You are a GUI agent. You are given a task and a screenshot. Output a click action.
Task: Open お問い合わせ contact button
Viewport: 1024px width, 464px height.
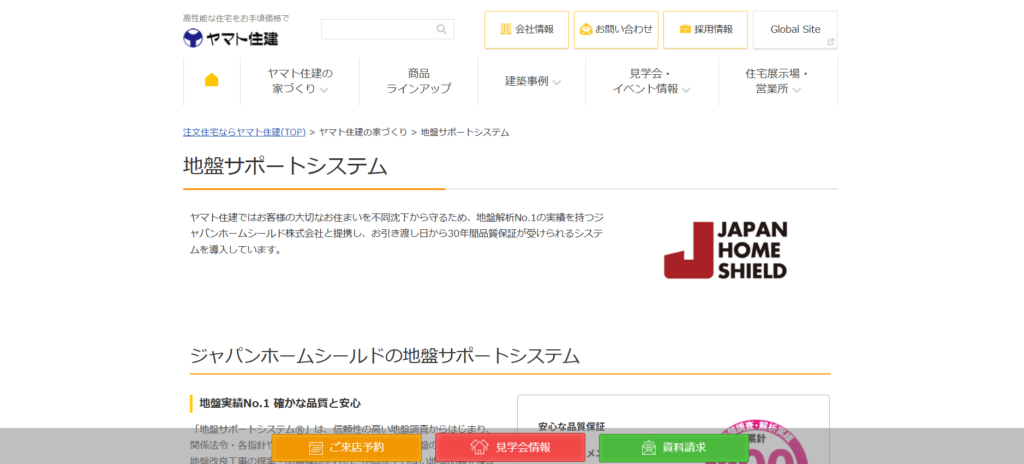(616, 29)
